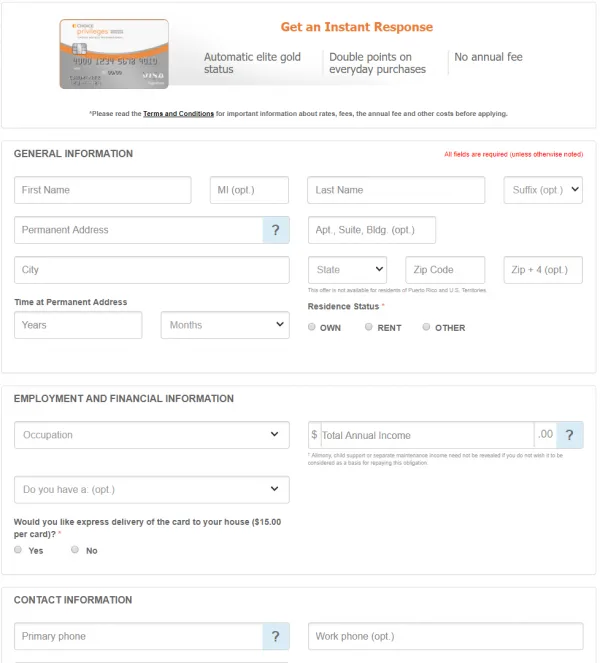Open the Terms and Conditions link

pos(178,114)
